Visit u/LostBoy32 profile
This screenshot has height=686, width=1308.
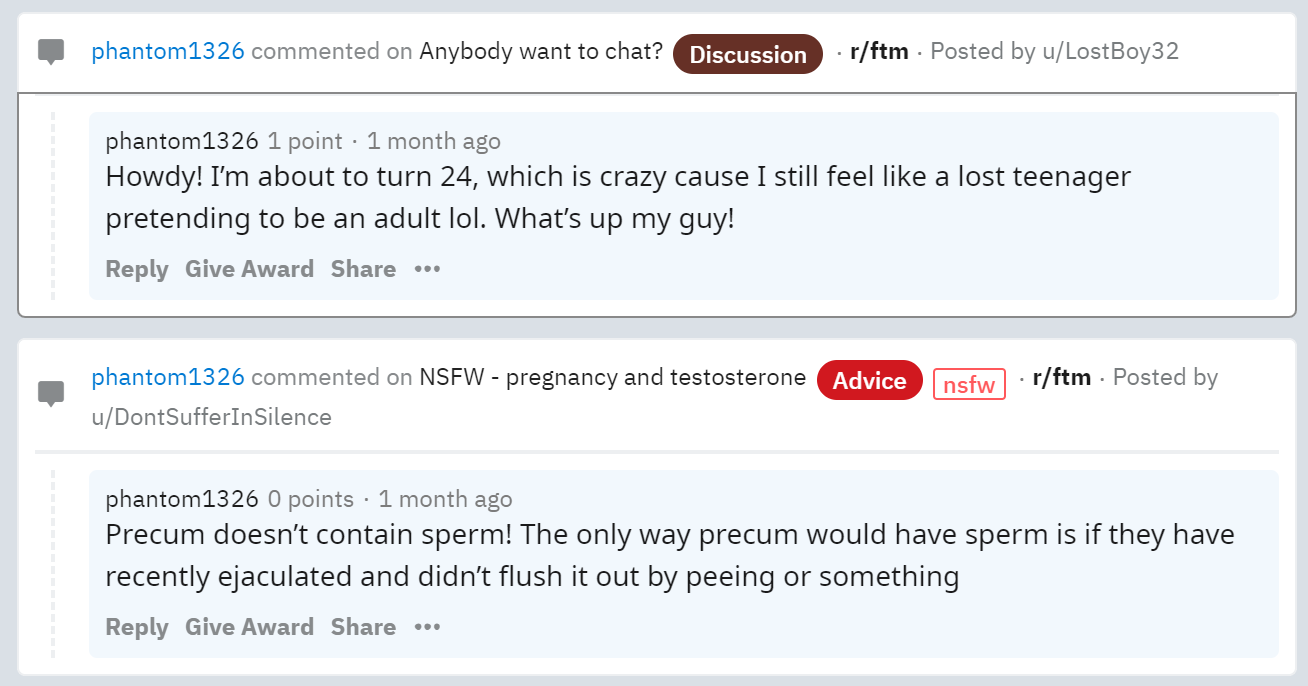coord(1110,51)
